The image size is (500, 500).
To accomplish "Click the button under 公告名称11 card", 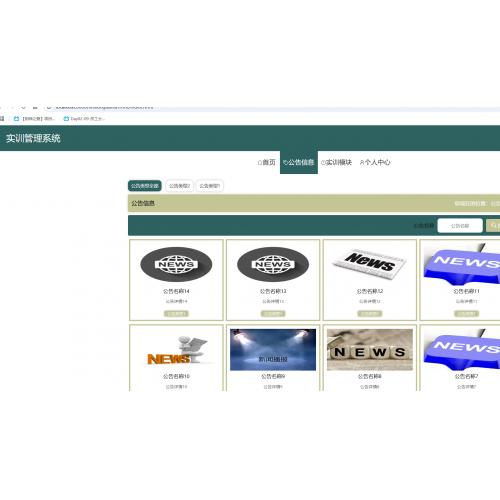I will 466,313.
